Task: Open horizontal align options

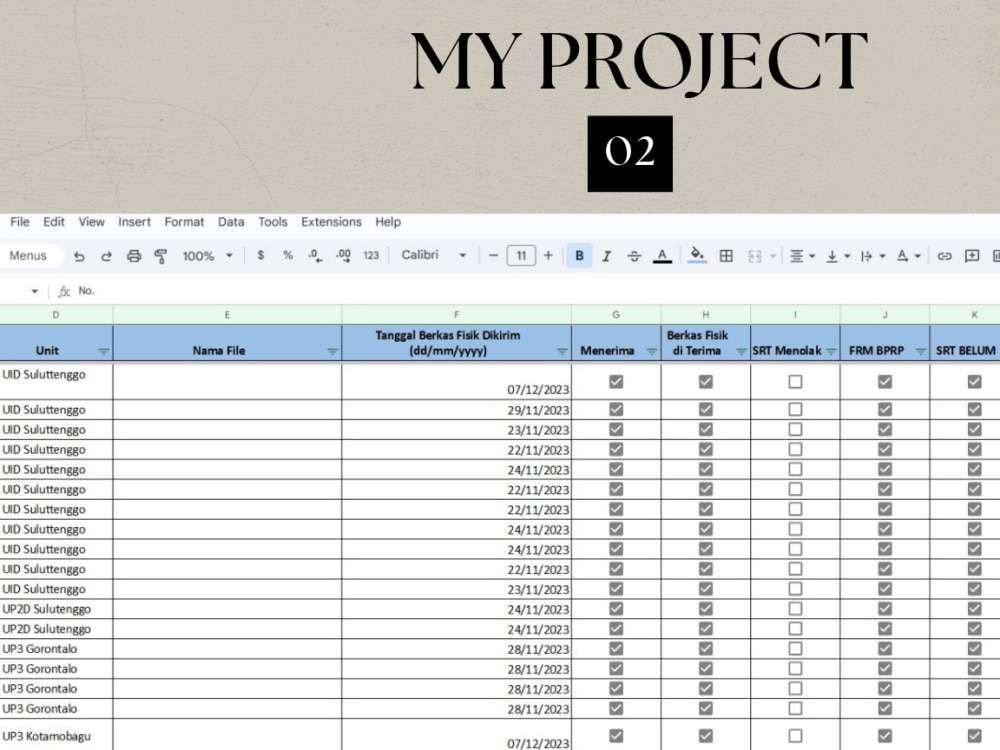Action: (x=802, y=256)
